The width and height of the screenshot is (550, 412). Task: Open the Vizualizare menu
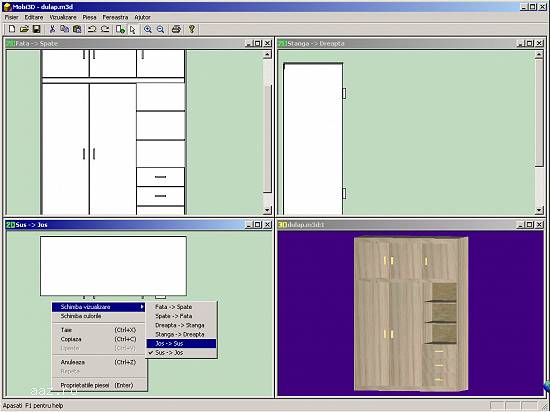(x=63, y=17)
